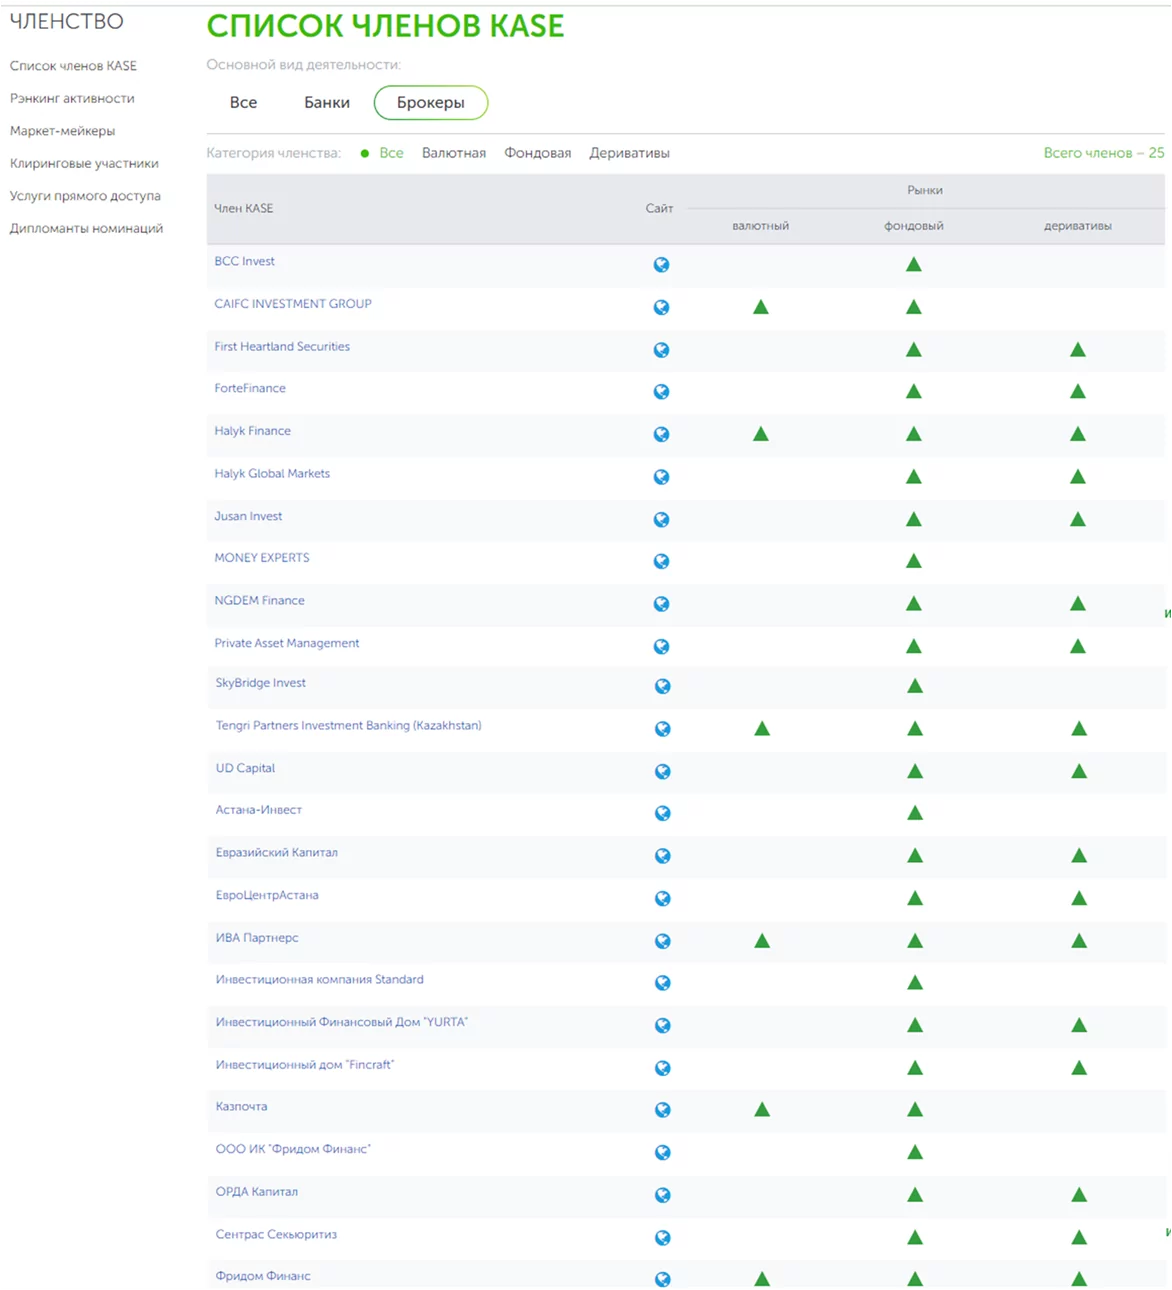This screenshot has width=1172, height=1290.
Task: Click the валютный column header
Action: coord(761,226)
